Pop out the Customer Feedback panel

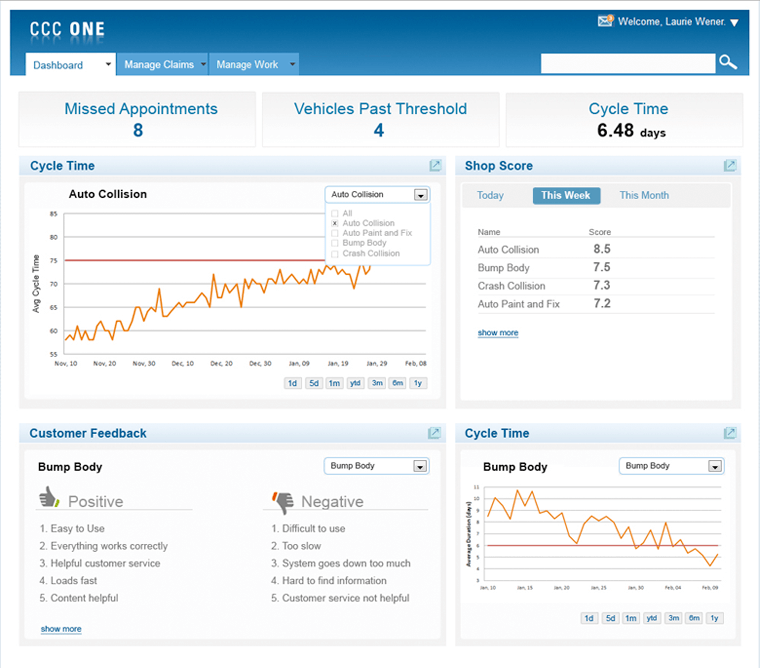click(x=434, y=433)
